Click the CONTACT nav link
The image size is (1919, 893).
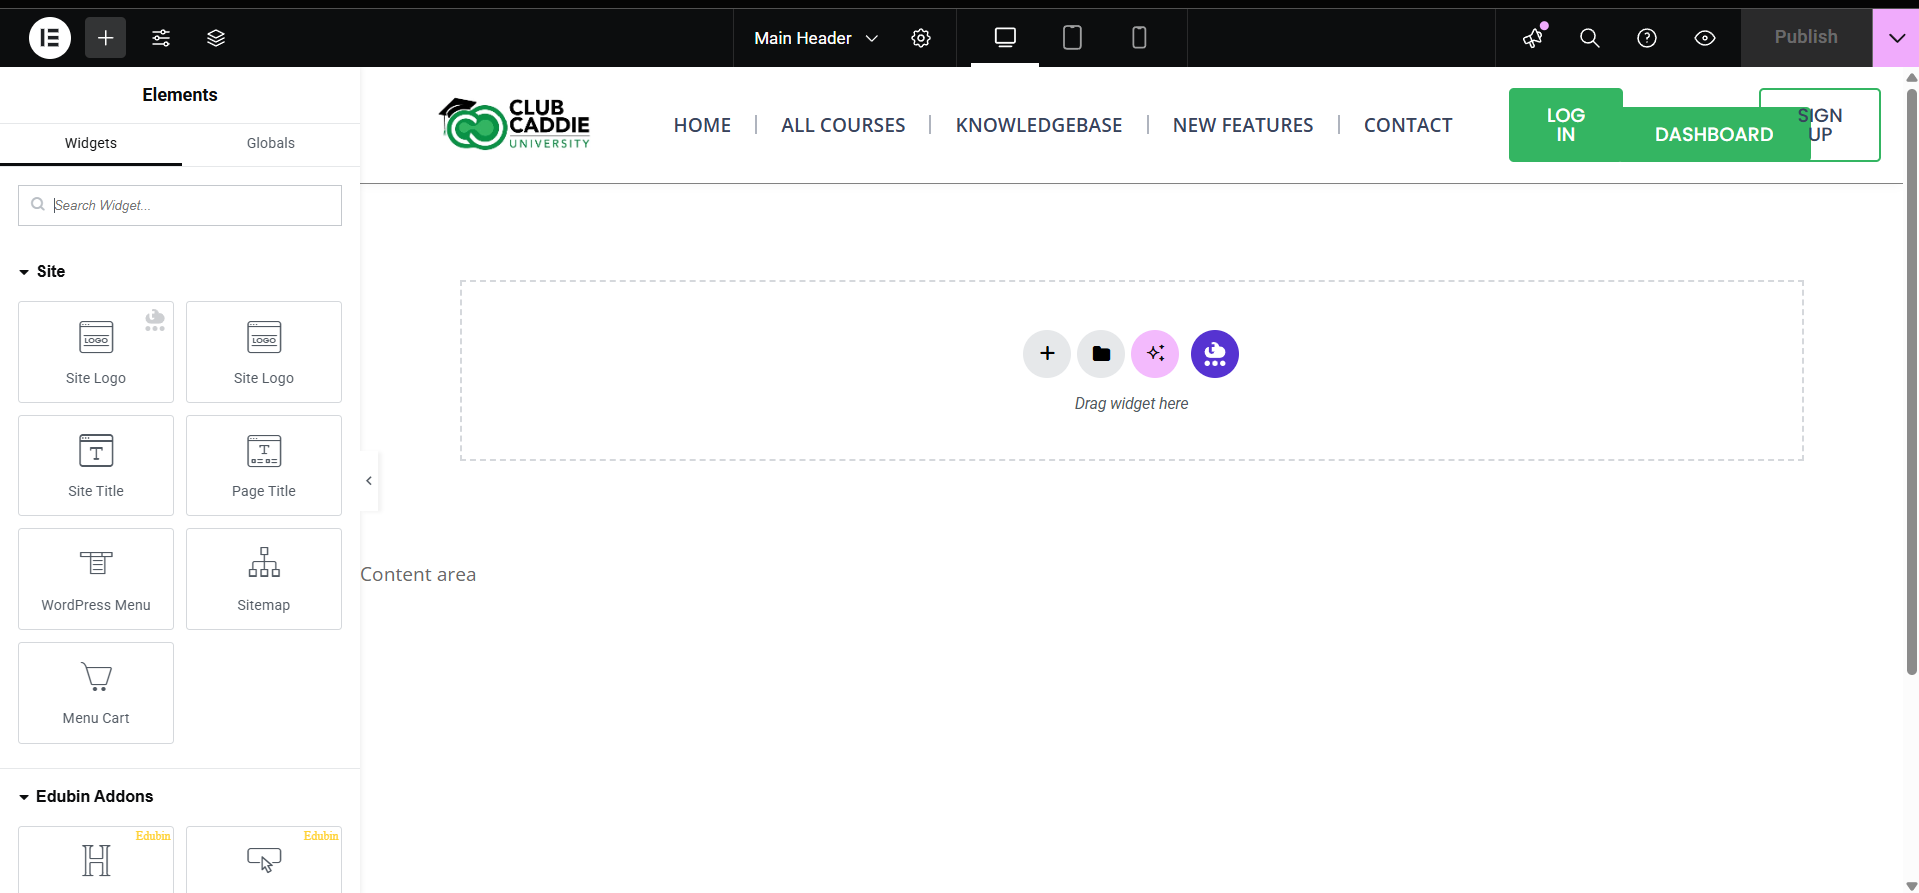[1408, 125]
